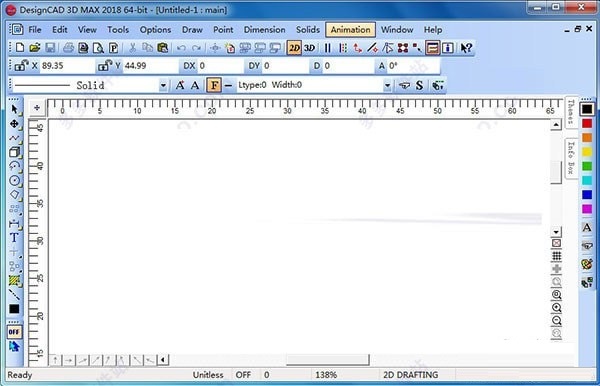This screenshot has width=600, height=386.
Task: Select the Text tool
Action: [x=14, y=238]
